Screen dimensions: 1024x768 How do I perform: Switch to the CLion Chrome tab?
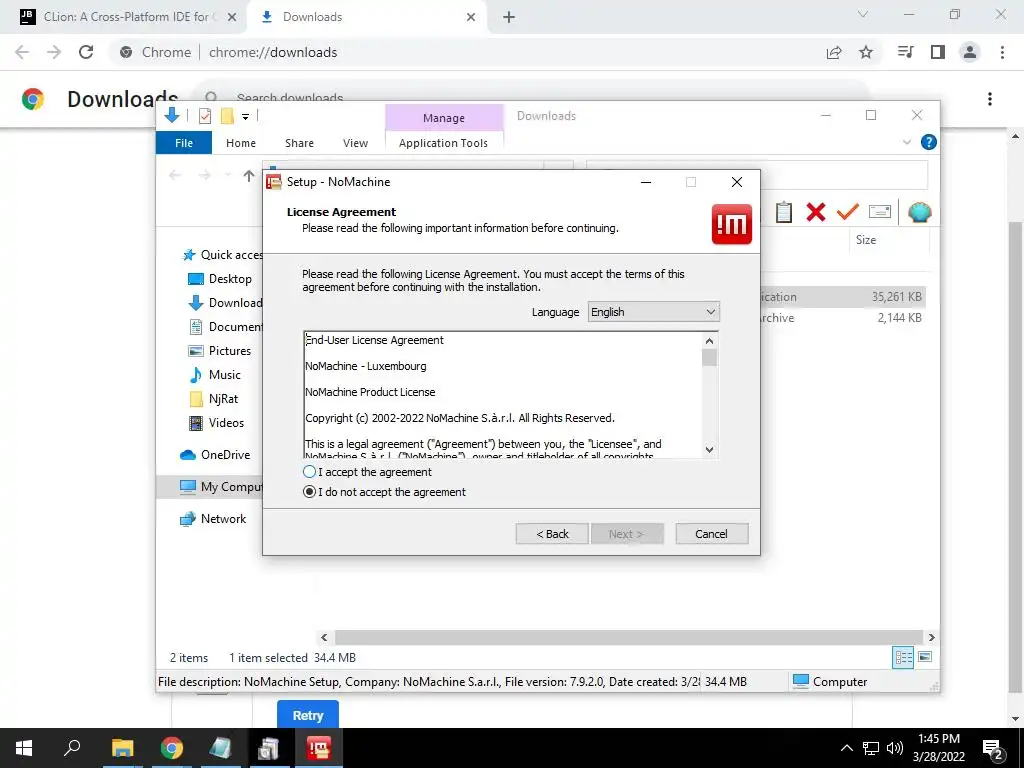point(127,17)
